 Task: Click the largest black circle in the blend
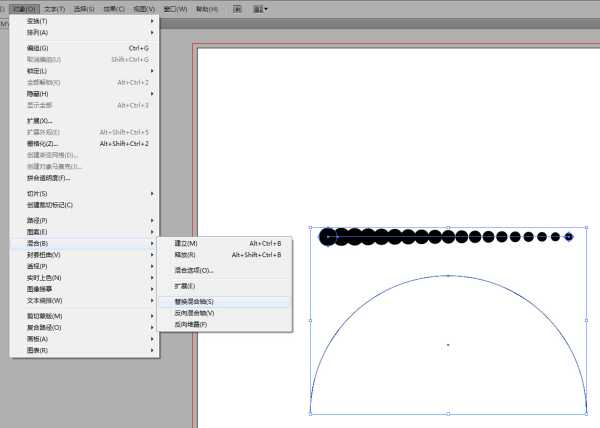[328, 237]
